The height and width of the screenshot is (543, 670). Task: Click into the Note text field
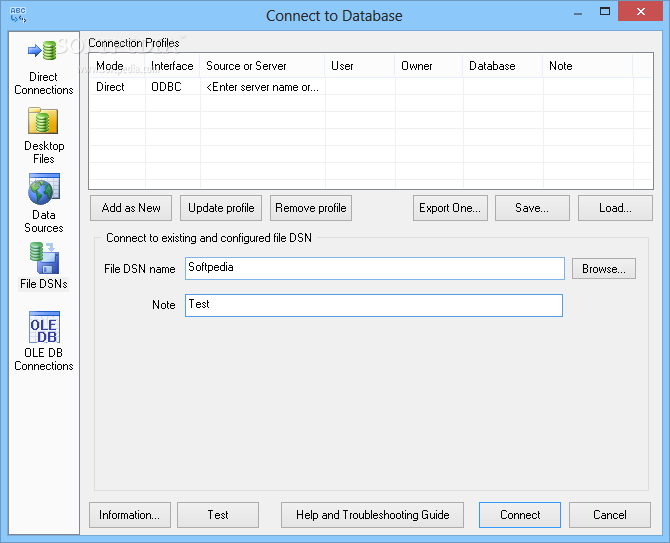pos(373,305)
